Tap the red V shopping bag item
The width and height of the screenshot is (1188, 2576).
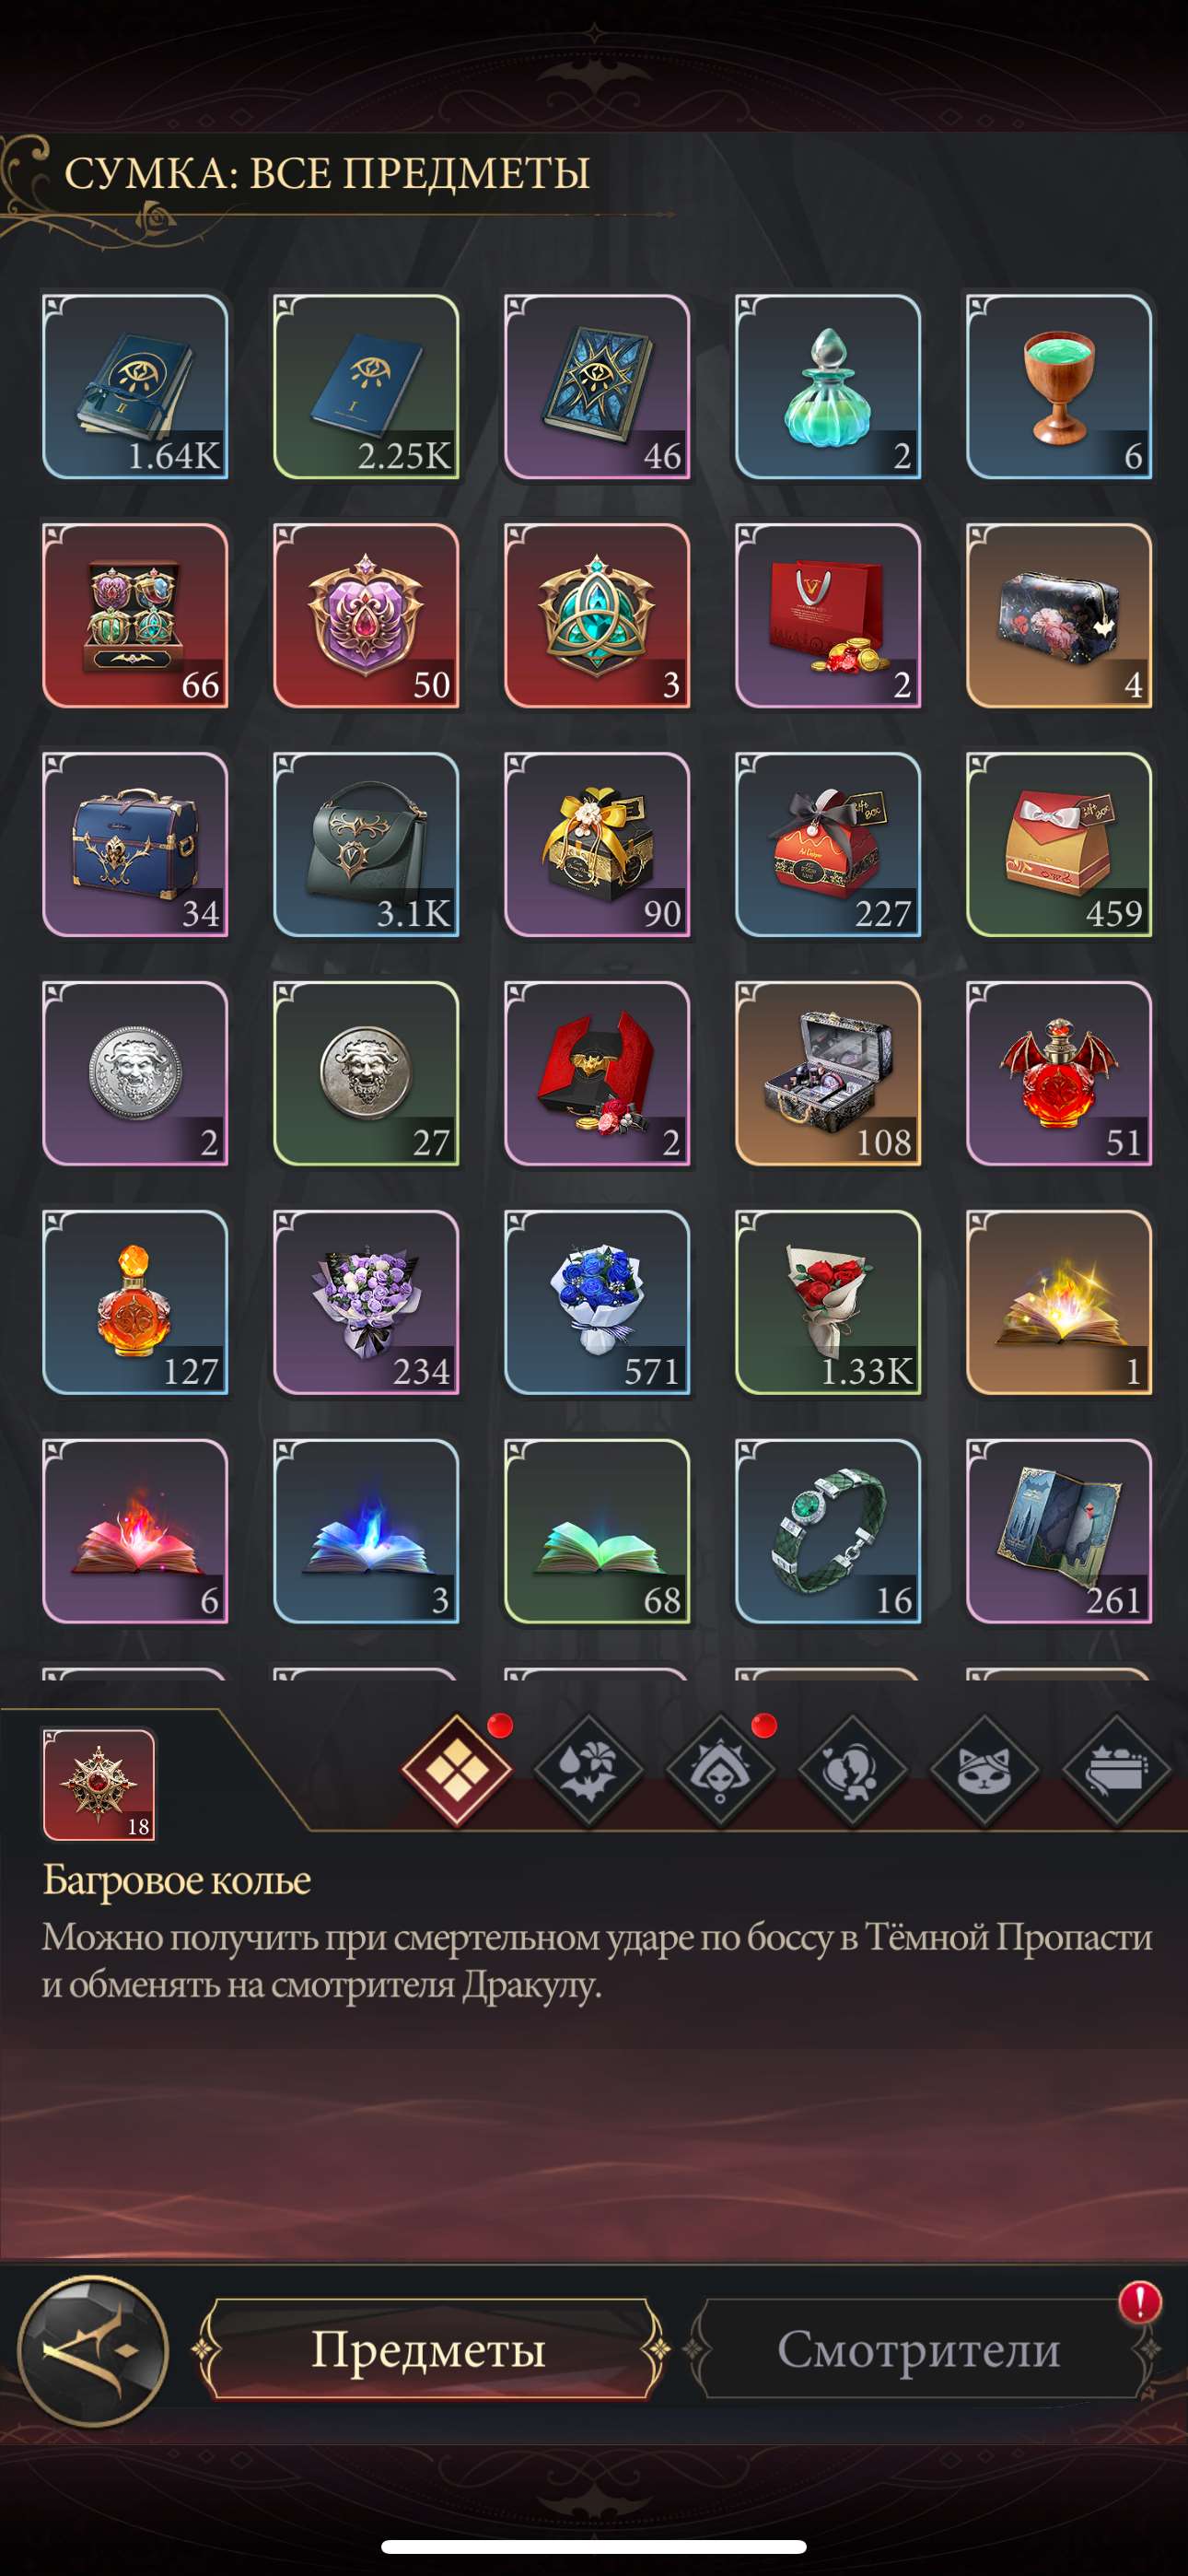(828, 615)
